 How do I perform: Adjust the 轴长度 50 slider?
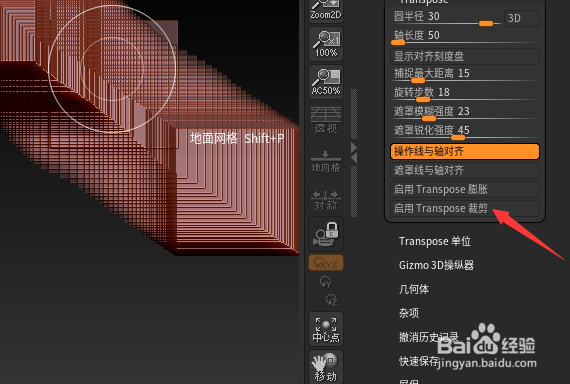[465, 37]
